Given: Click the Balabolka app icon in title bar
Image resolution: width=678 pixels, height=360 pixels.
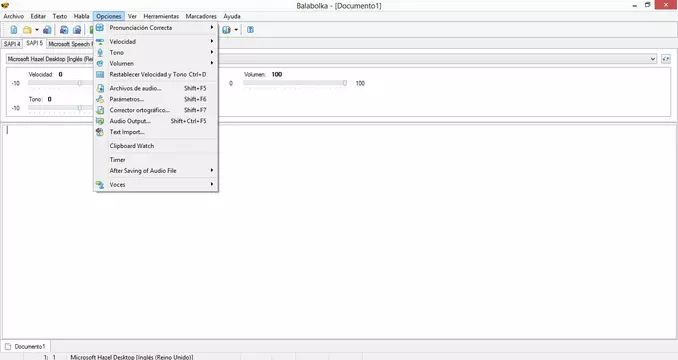Looking at the screenshot, I should pos(5,5).
